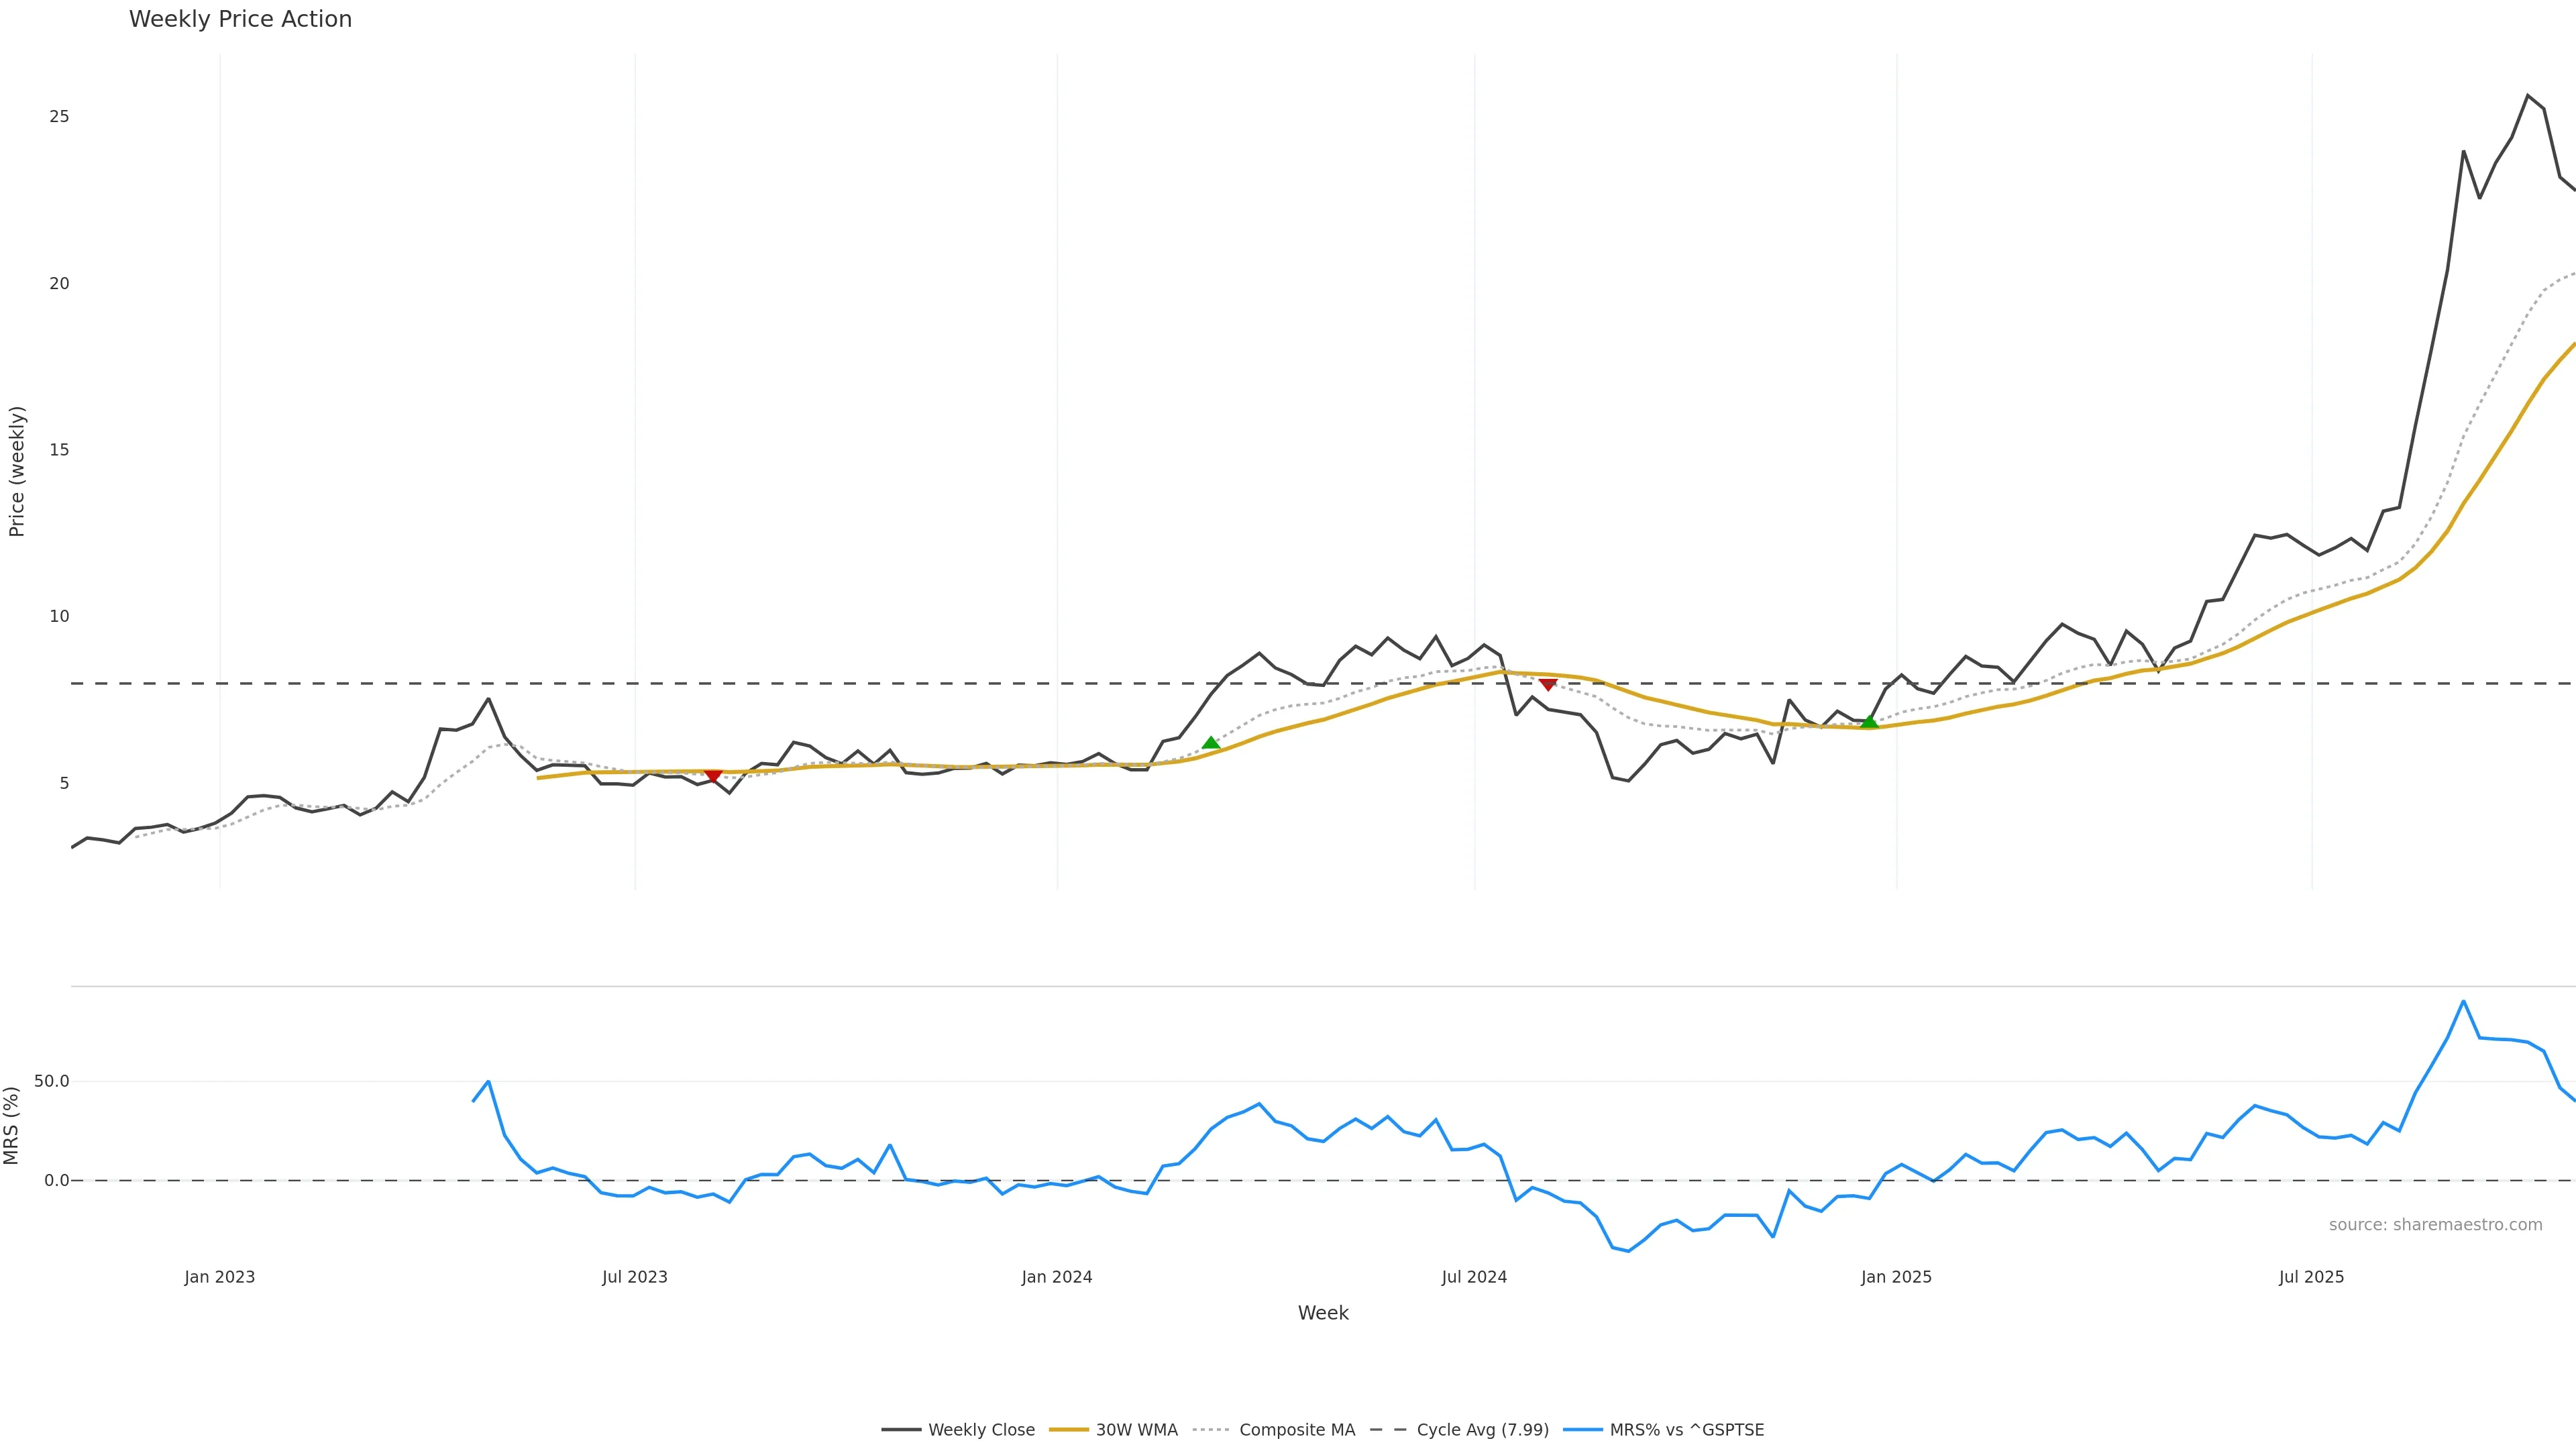The width and height of the screenshot is (2576, 1449).
Task: Click the Jan 2023 x-axis tick label
Action: point(220,1277)
